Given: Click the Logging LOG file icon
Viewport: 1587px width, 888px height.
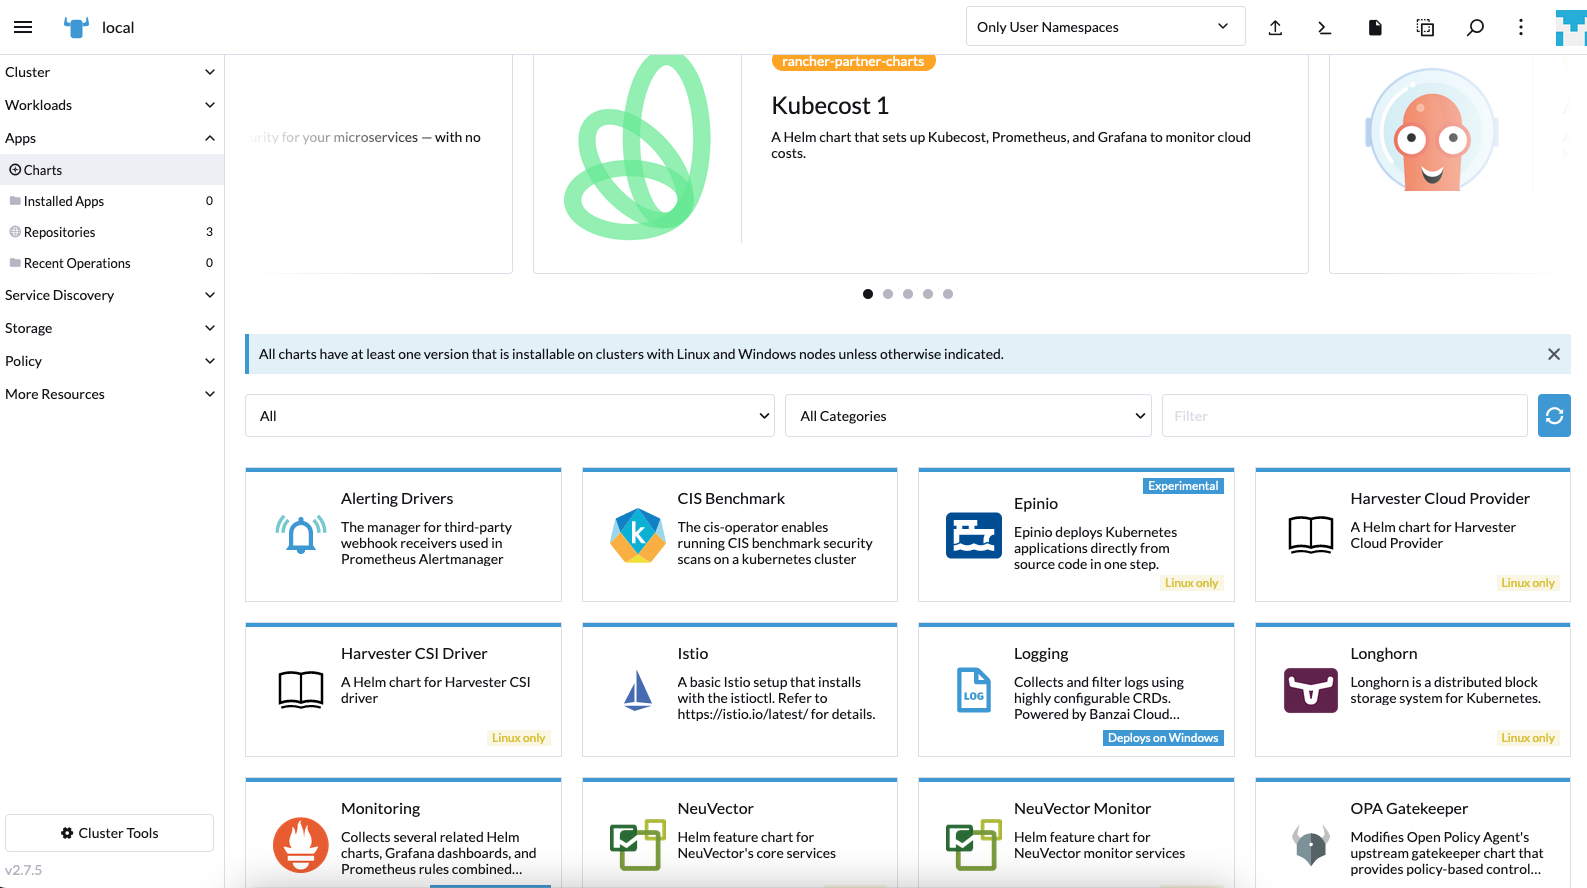Looking at the screenshot, I should (x=974, y=690).
